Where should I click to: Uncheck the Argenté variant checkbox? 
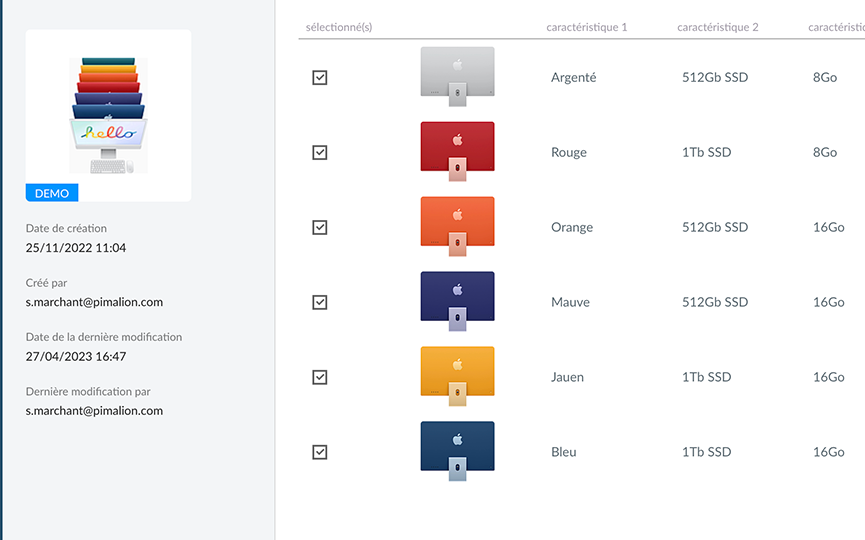click(x=320, y=77)
